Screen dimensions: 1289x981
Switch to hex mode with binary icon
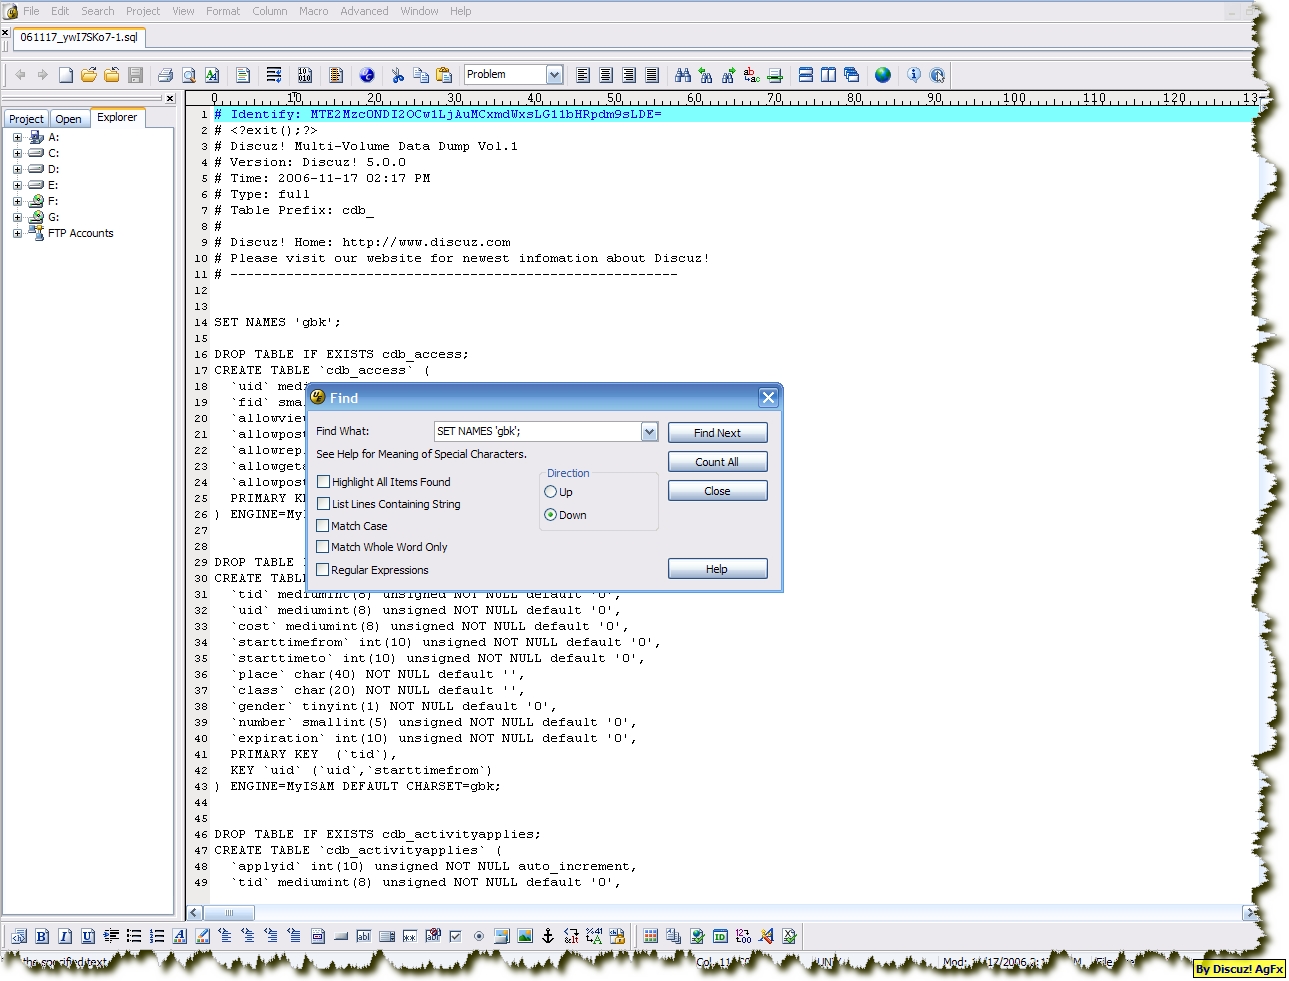305,75
